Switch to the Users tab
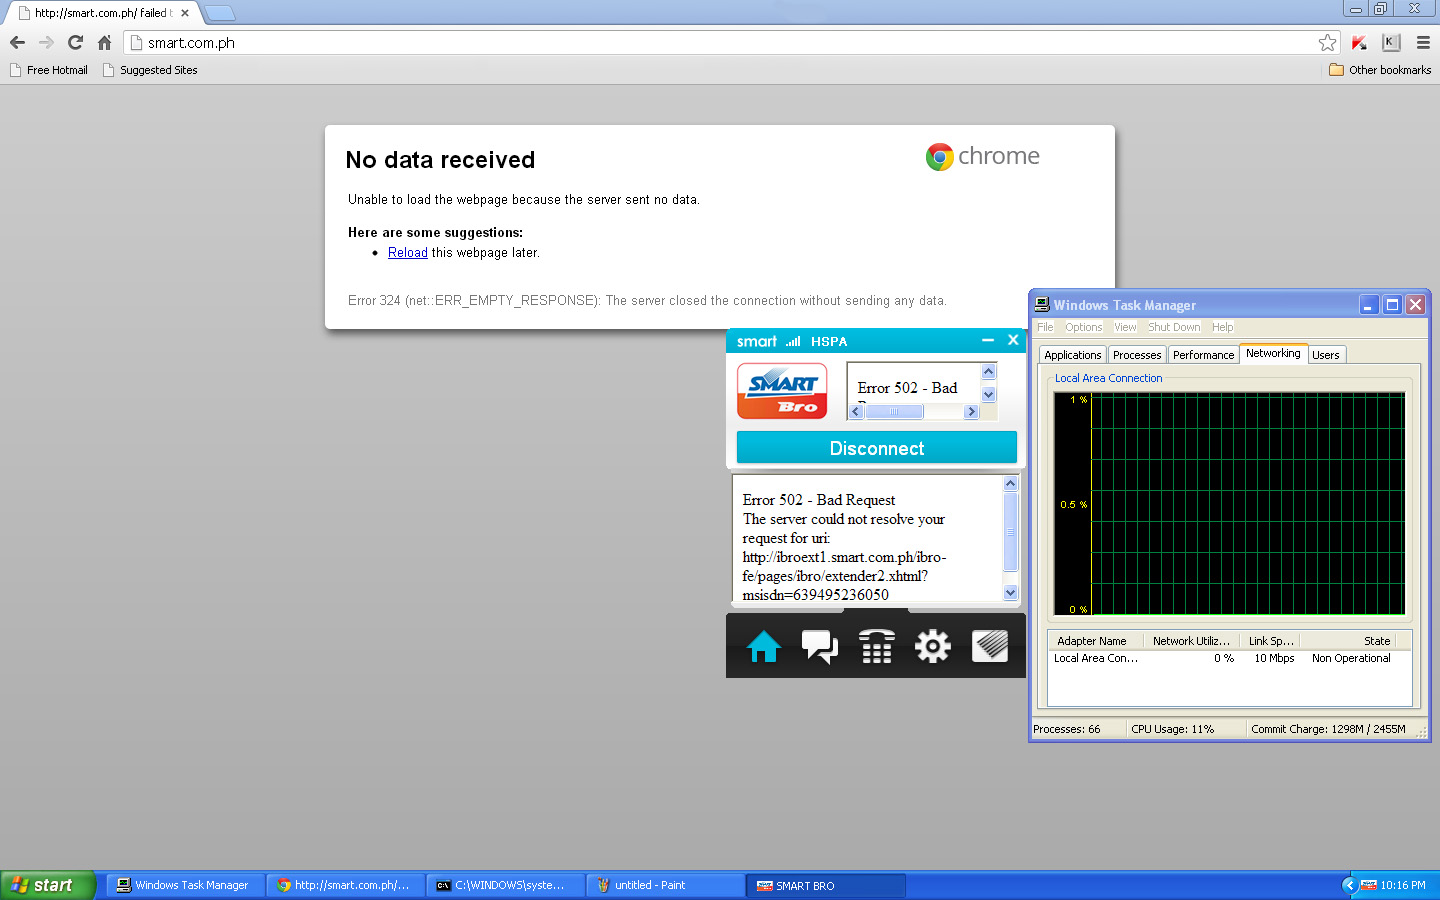This screenshot has height=900, width=1440. (1326, 355)
